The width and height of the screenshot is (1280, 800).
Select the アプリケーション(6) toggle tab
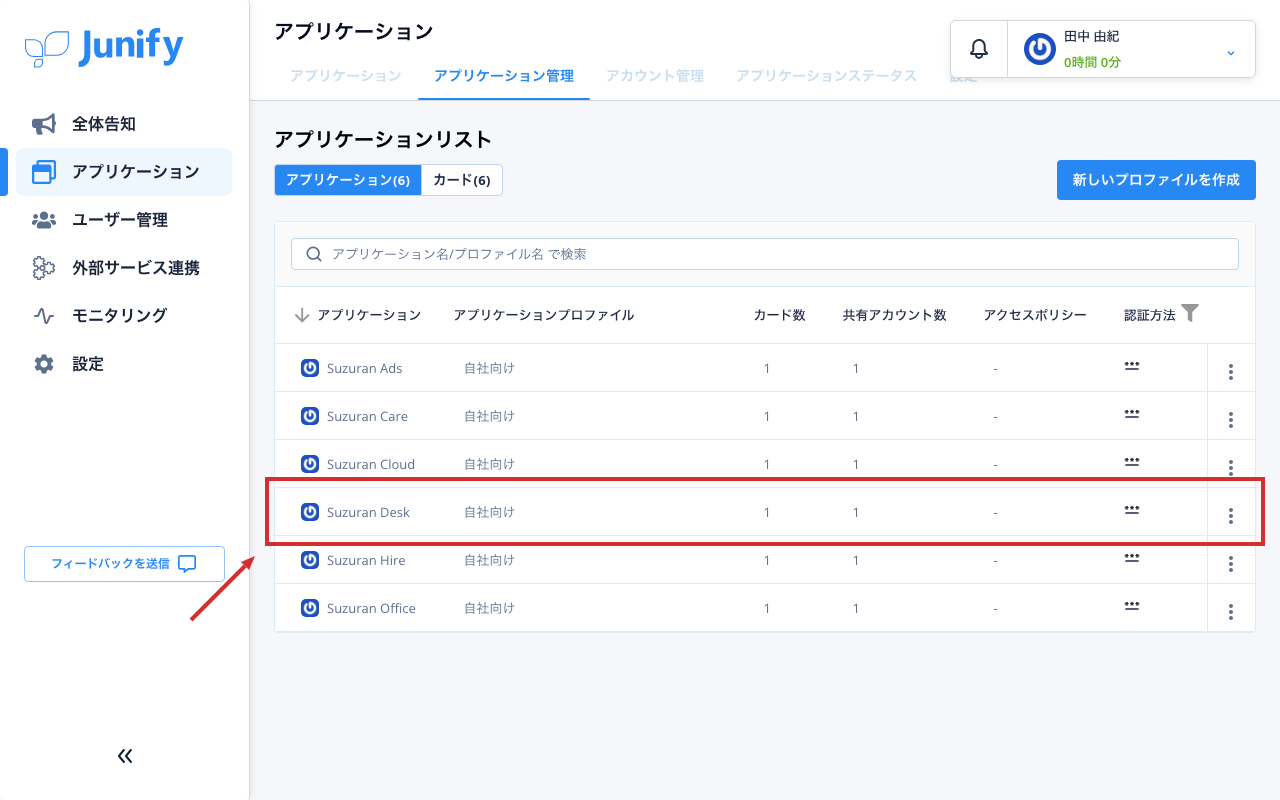click(348, 180)
